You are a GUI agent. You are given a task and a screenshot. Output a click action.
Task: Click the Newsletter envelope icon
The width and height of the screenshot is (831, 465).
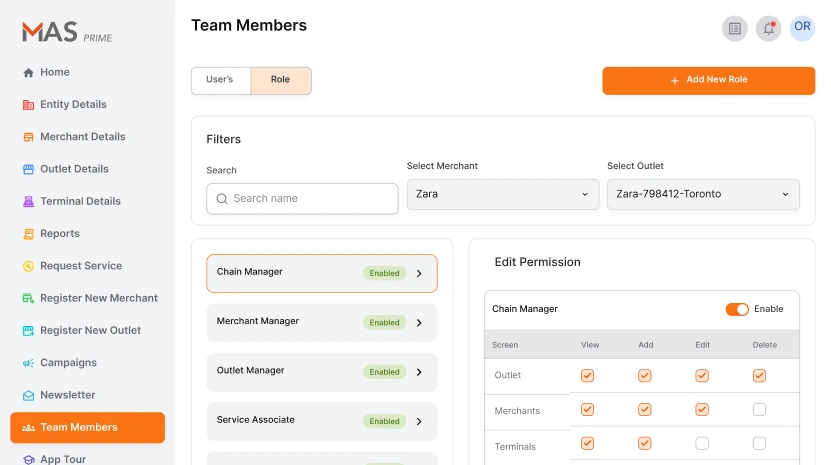(28, 395)
